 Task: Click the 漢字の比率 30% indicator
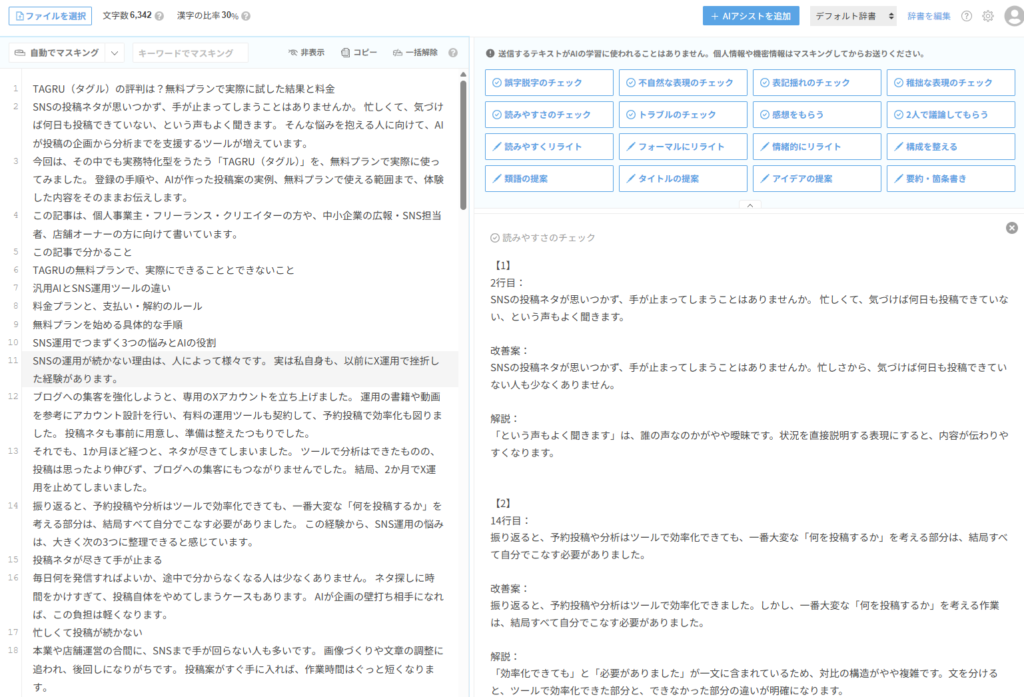point(208,16)
